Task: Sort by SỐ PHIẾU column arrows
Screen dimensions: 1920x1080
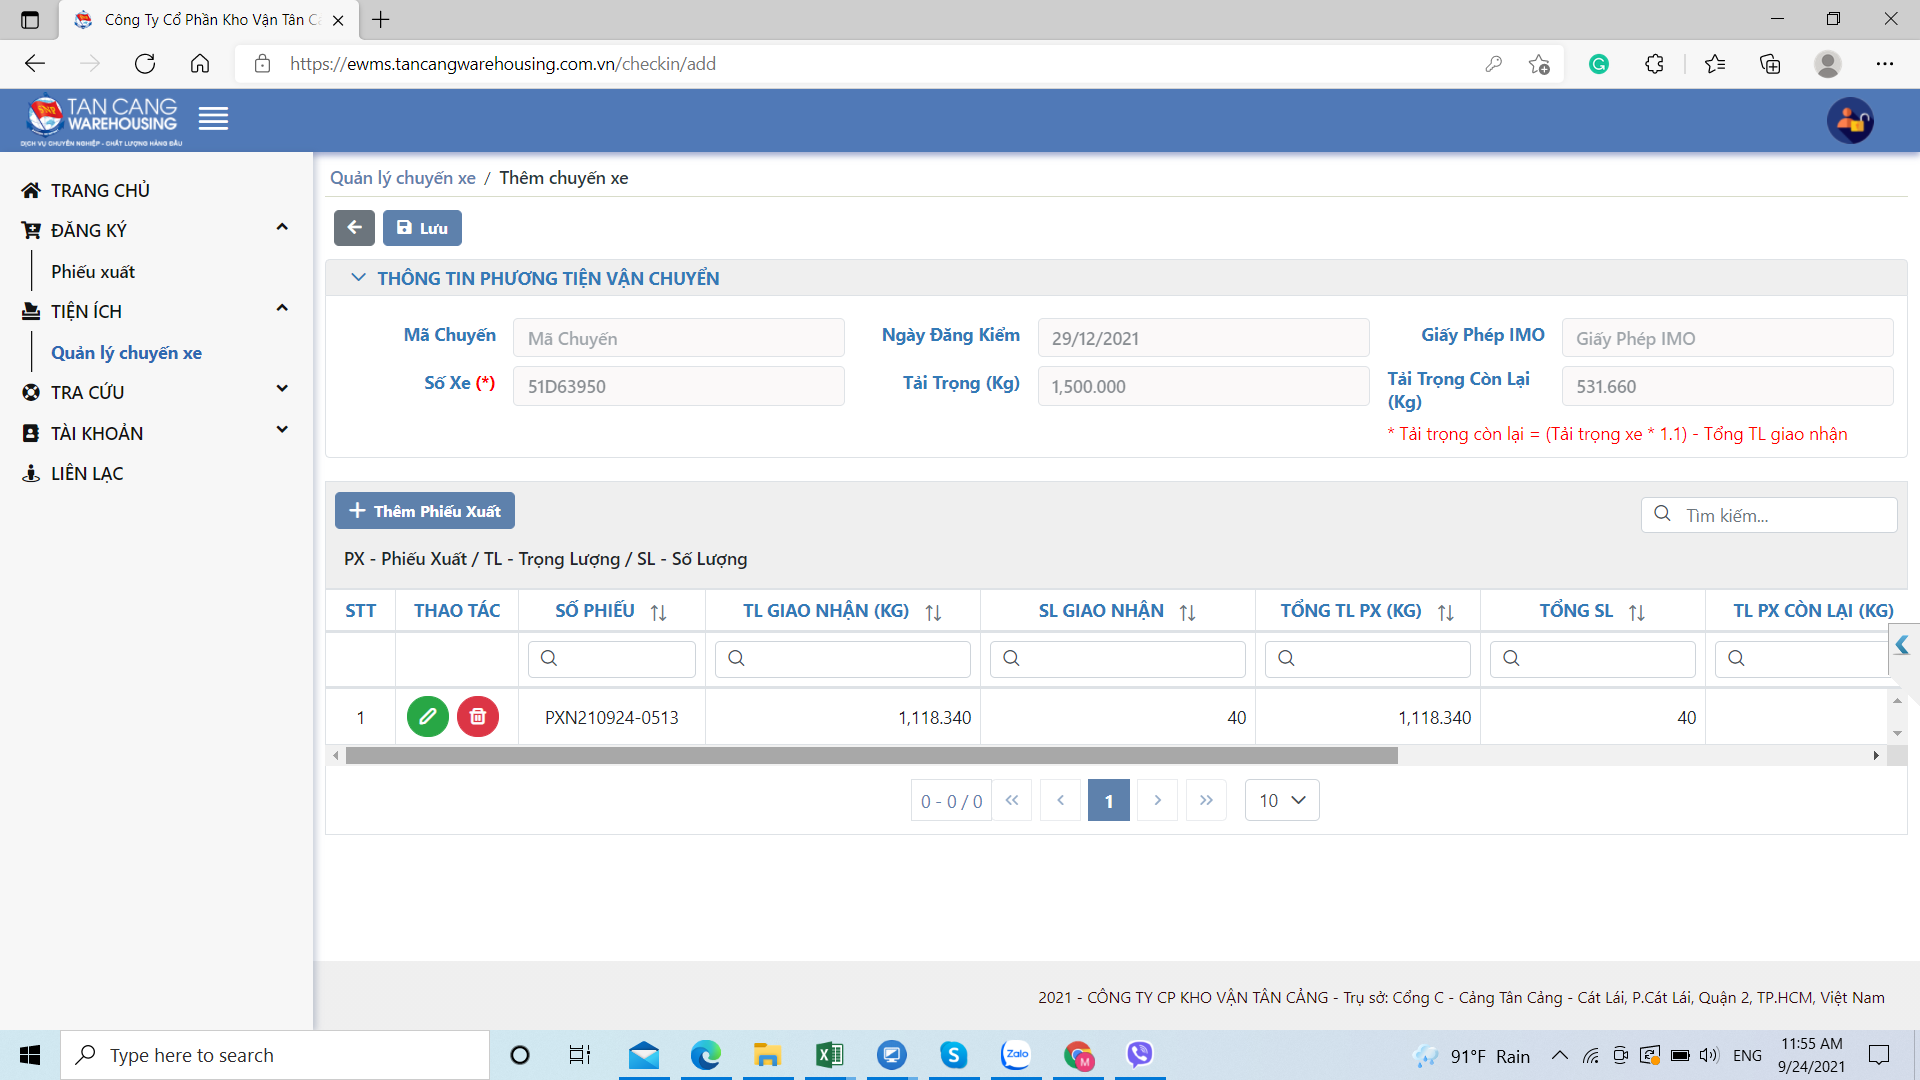Action: click(x=658, y=612)
